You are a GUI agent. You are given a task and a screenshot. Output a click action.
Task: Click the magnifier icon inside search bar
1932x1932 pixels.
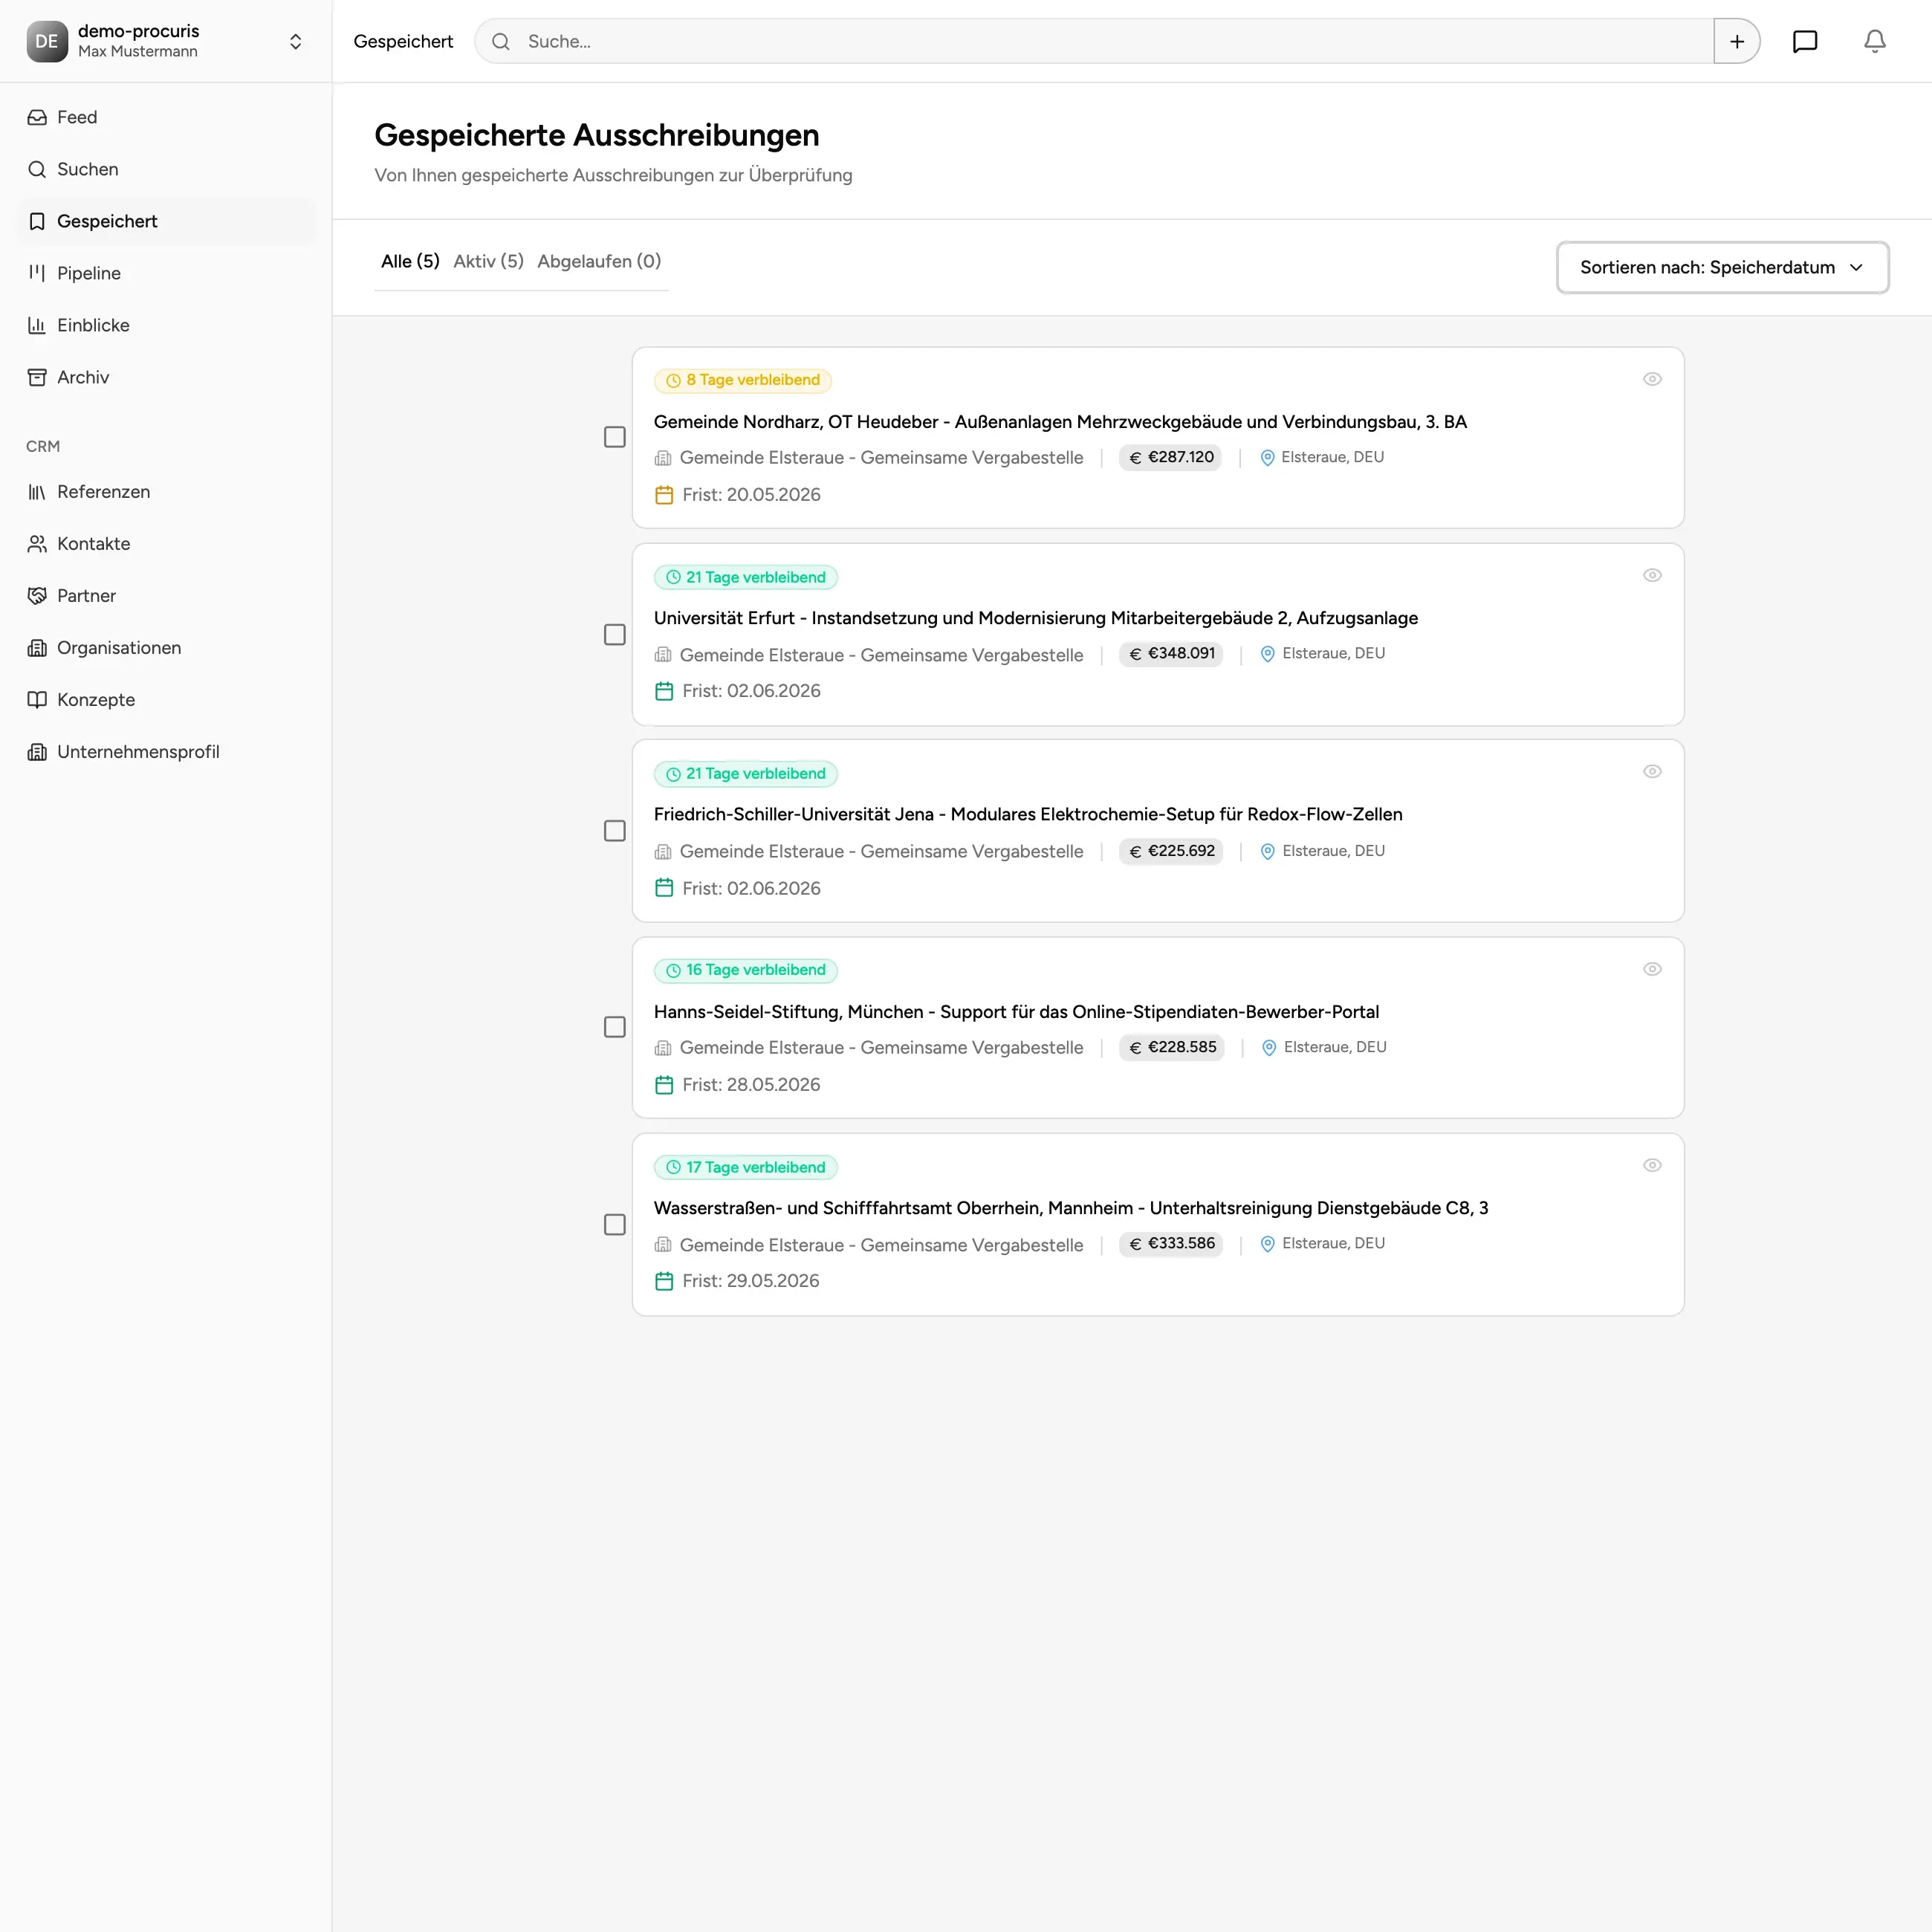click(x=501, y=41)
